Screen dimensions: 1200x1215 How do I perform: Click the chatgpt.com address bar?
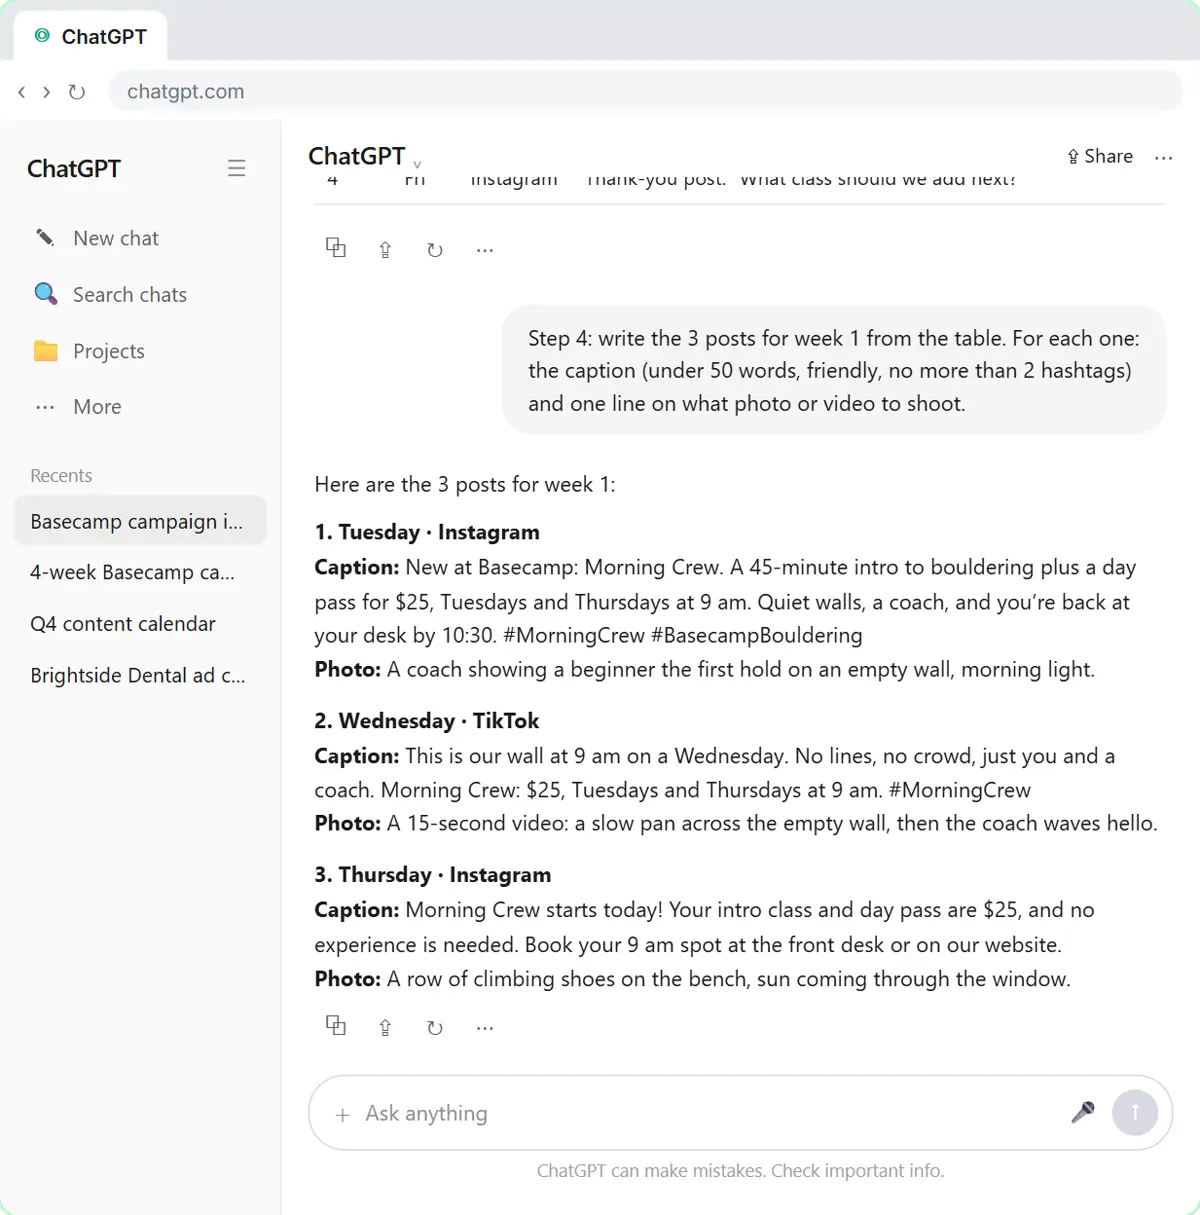tap(645, 91)
